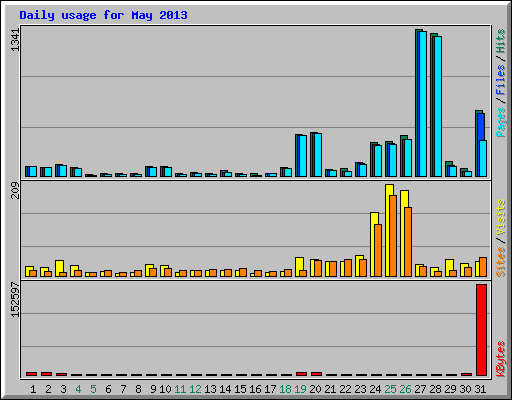This screenshot has width=512, height=400.
Task: Click day label 9 on the axis
Action: pos(153,389)
